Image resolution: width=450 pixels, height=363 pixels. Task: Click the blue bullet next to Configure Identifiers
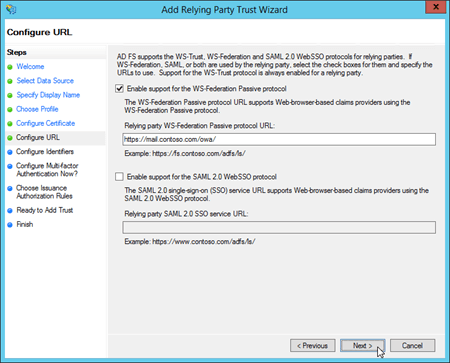pyautogui.click(x=10, y=152)
